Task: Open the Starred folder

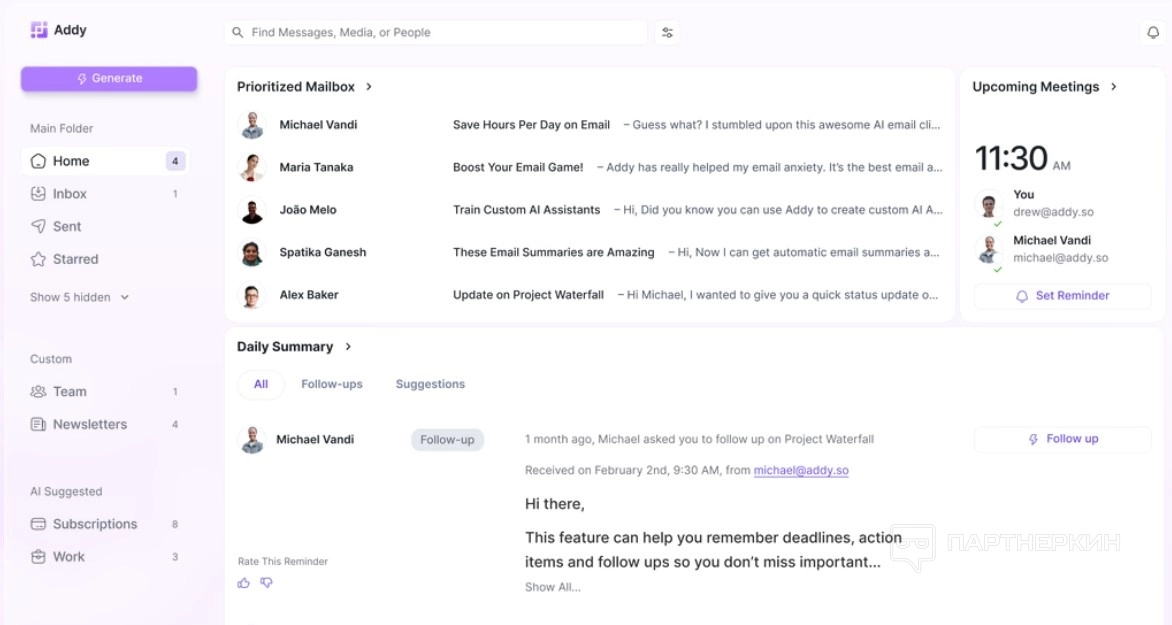Action: (75, 259)
